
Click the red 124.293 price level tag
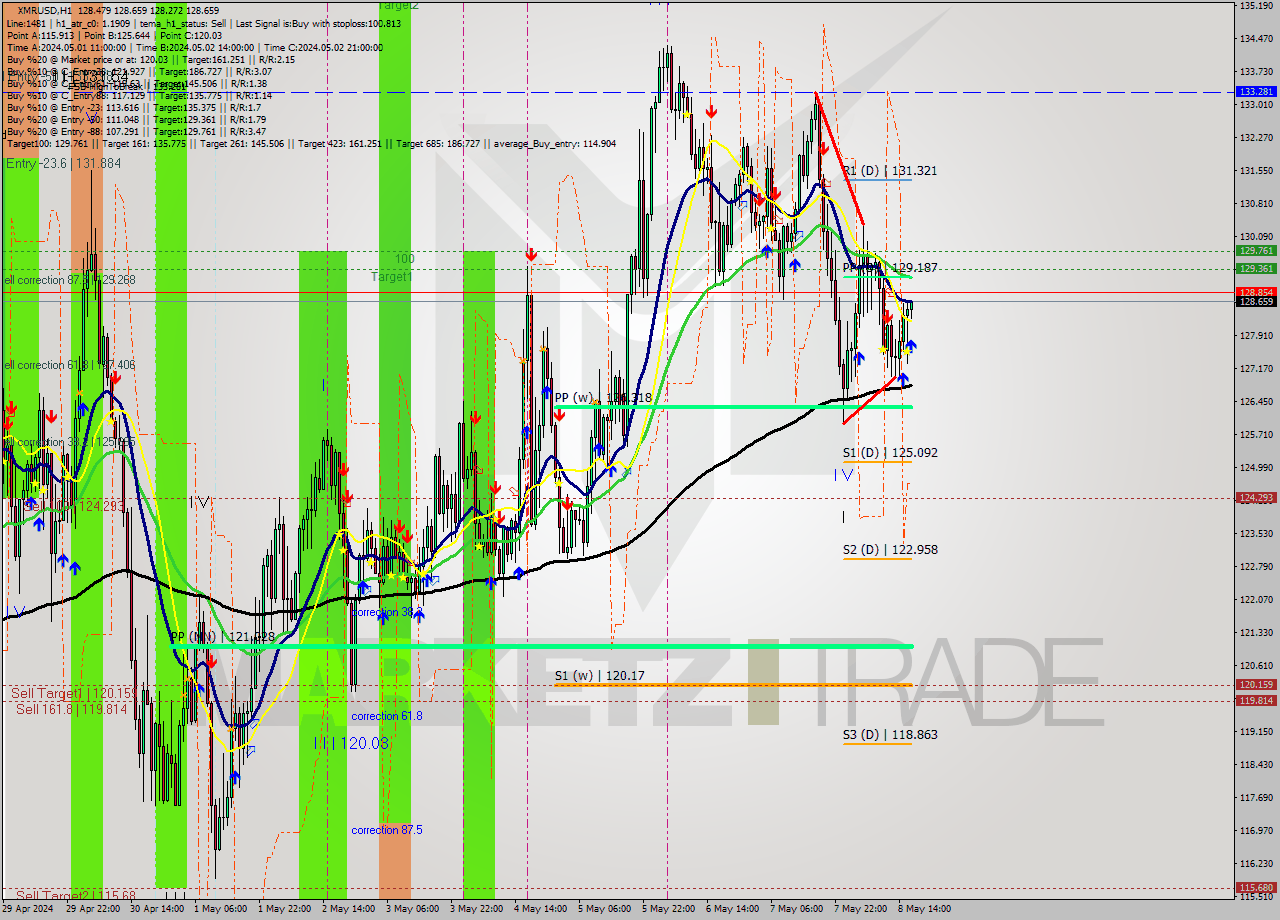pyautogui.click(x=1256, y=497)
